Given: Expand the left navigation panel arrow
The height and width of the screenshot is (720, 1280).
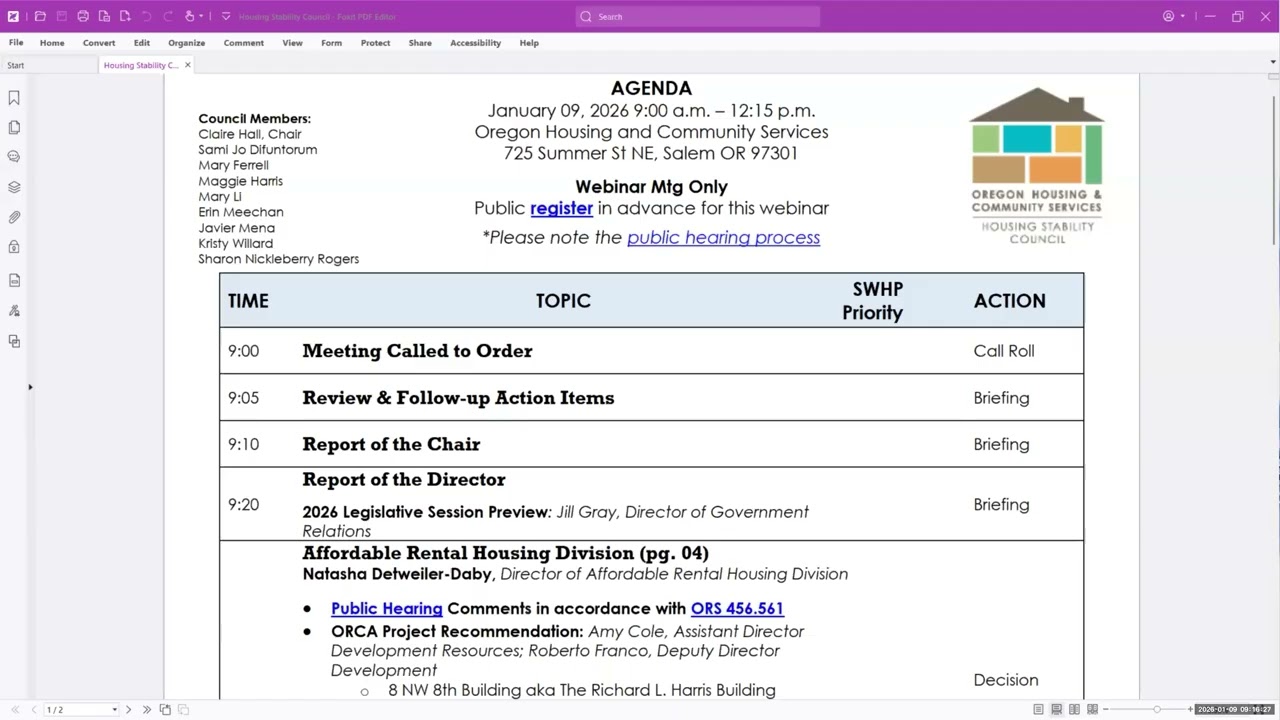Looking at the screenshot, I should tap(30, 387).
